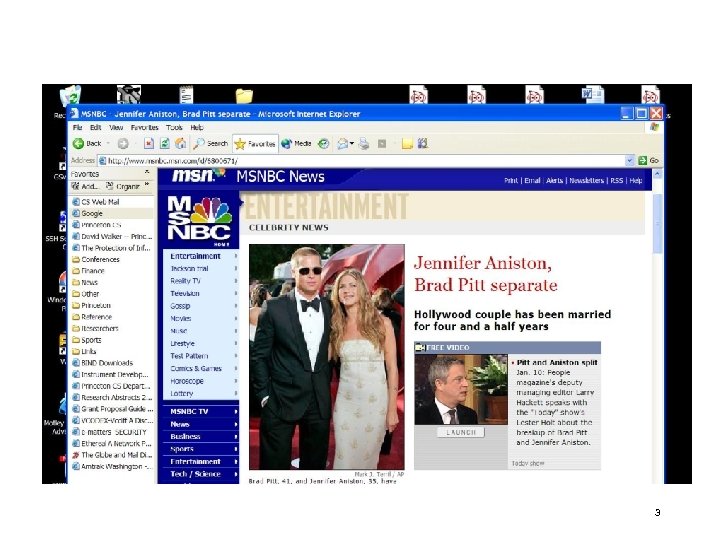
Task: Click the Mail envelope toolbar icon
Action: [343, 144]
